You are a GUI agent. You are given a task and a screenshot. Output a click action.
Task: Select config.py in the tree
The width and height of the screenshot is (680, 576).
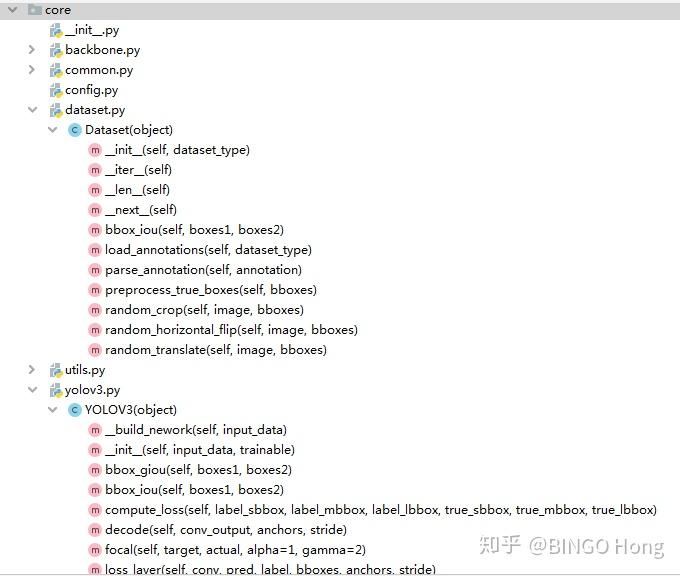(92, 90)
